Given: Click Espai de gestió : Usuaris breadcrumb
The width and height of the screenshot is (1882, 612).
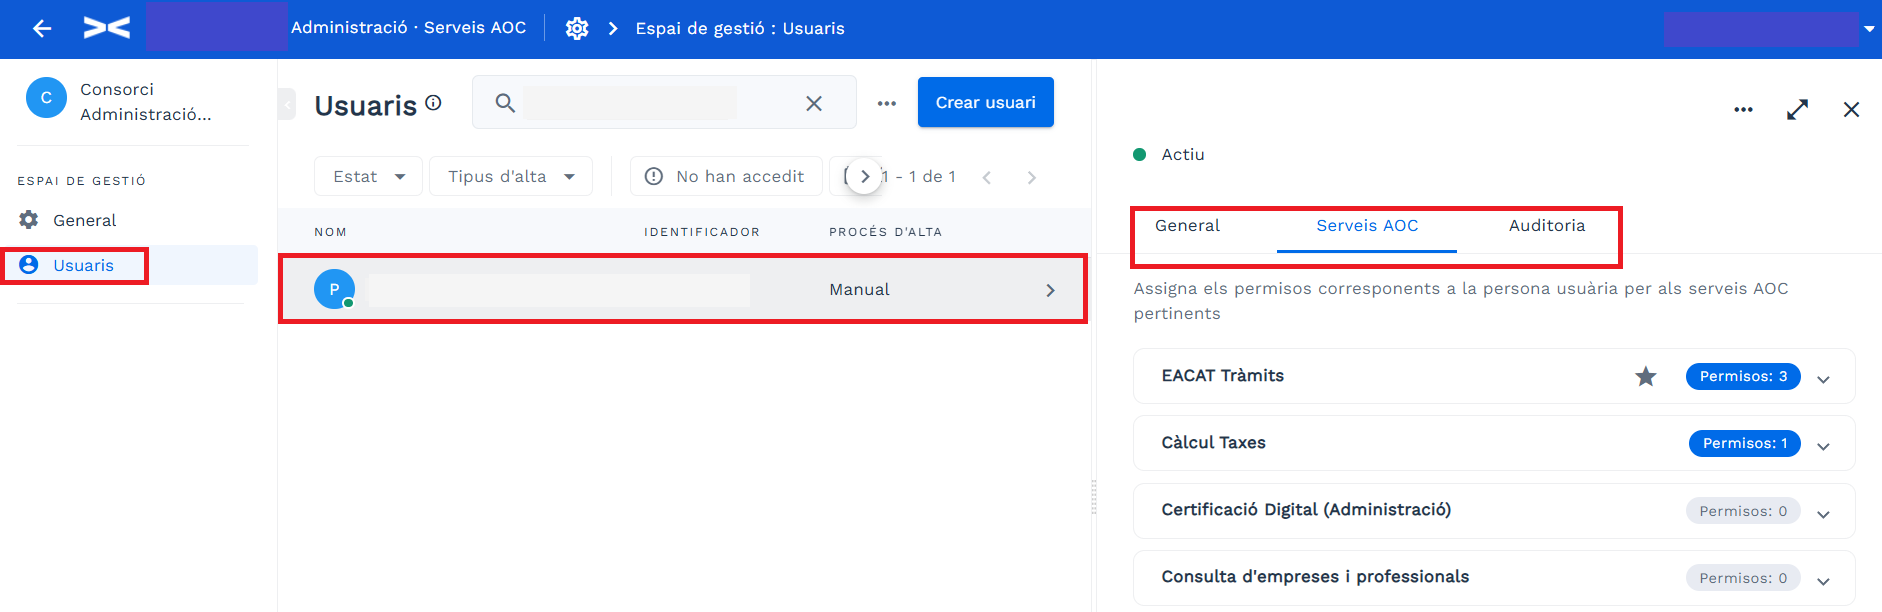Looking at the screenshot, I should (x=740, y=29).
